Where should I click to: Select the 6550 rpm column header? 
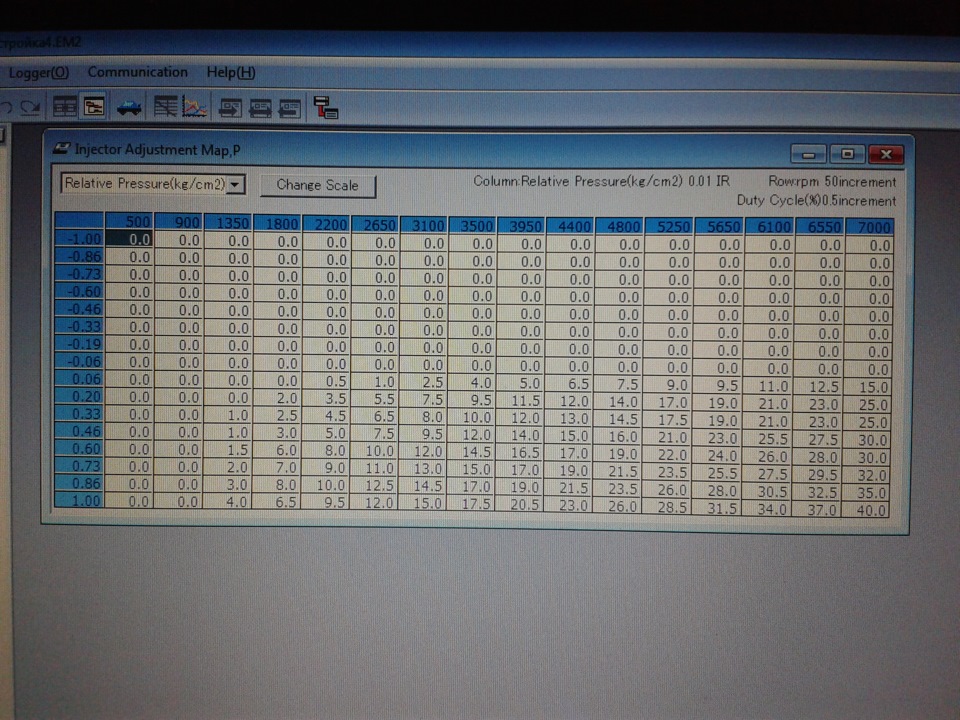pos(820,227)
